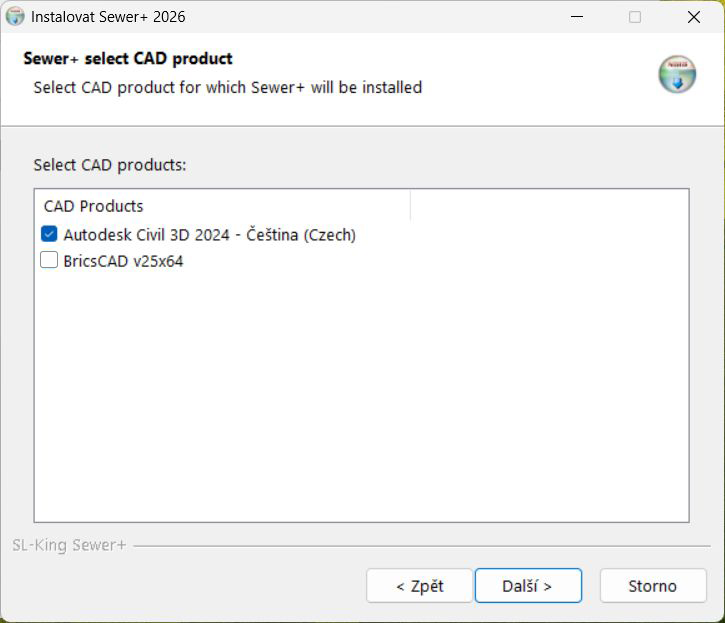Click the Instalovat Sewer+ 2026 title text
The width and height of the screenshot is (725, 623).
[x=108, y=17]
